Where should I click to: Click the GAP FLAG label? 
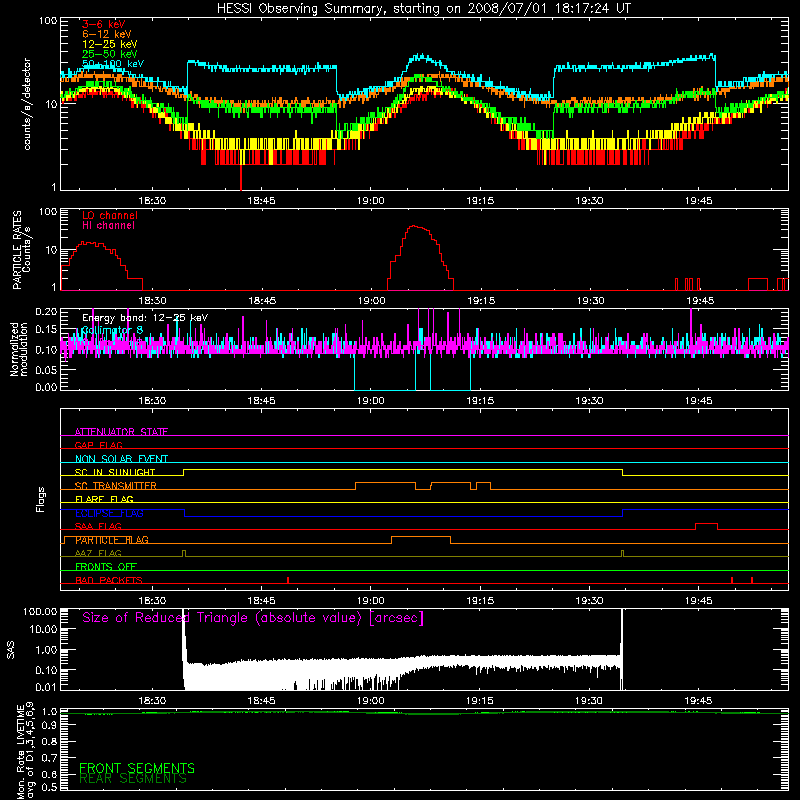coord(98,445)
